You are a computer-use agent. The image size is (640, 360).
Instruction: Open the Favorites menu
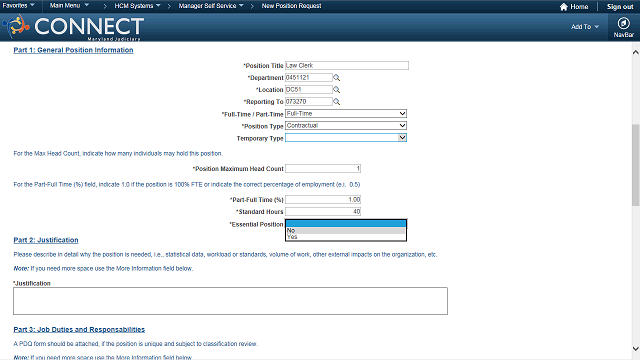(x=18, y=6)
